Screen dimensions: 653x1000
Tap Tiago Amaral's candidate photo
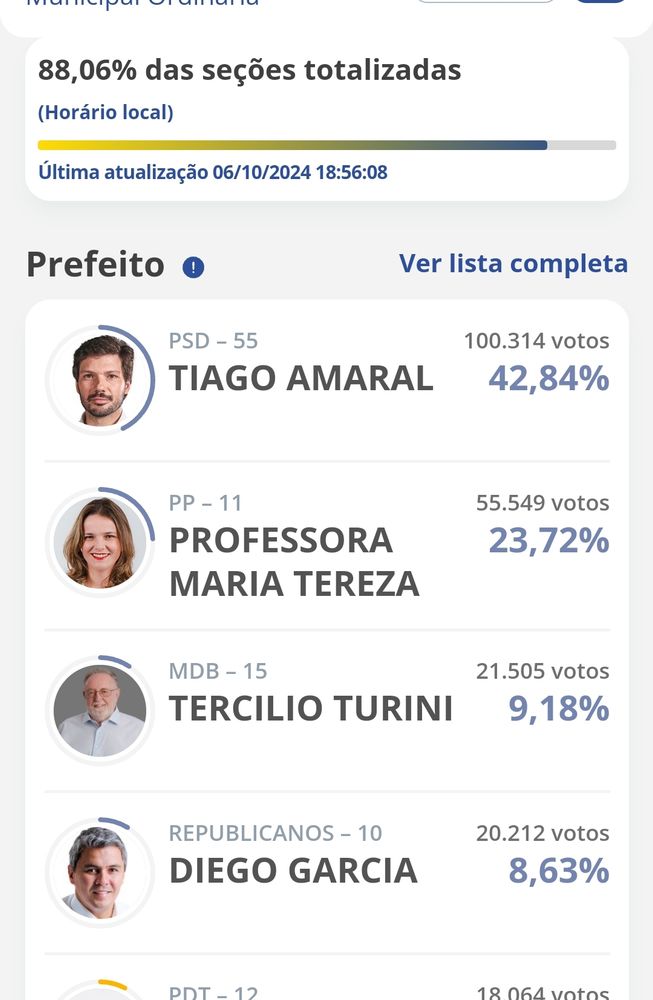pyautogui.click(x=100, y=379)
